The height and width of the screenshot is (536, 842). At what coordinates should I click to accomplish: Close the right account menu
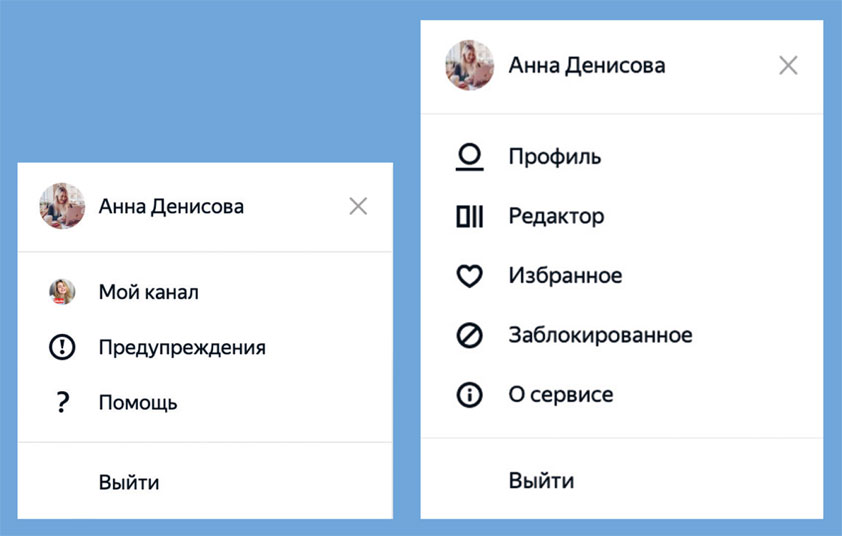click(x=788, y=66)
